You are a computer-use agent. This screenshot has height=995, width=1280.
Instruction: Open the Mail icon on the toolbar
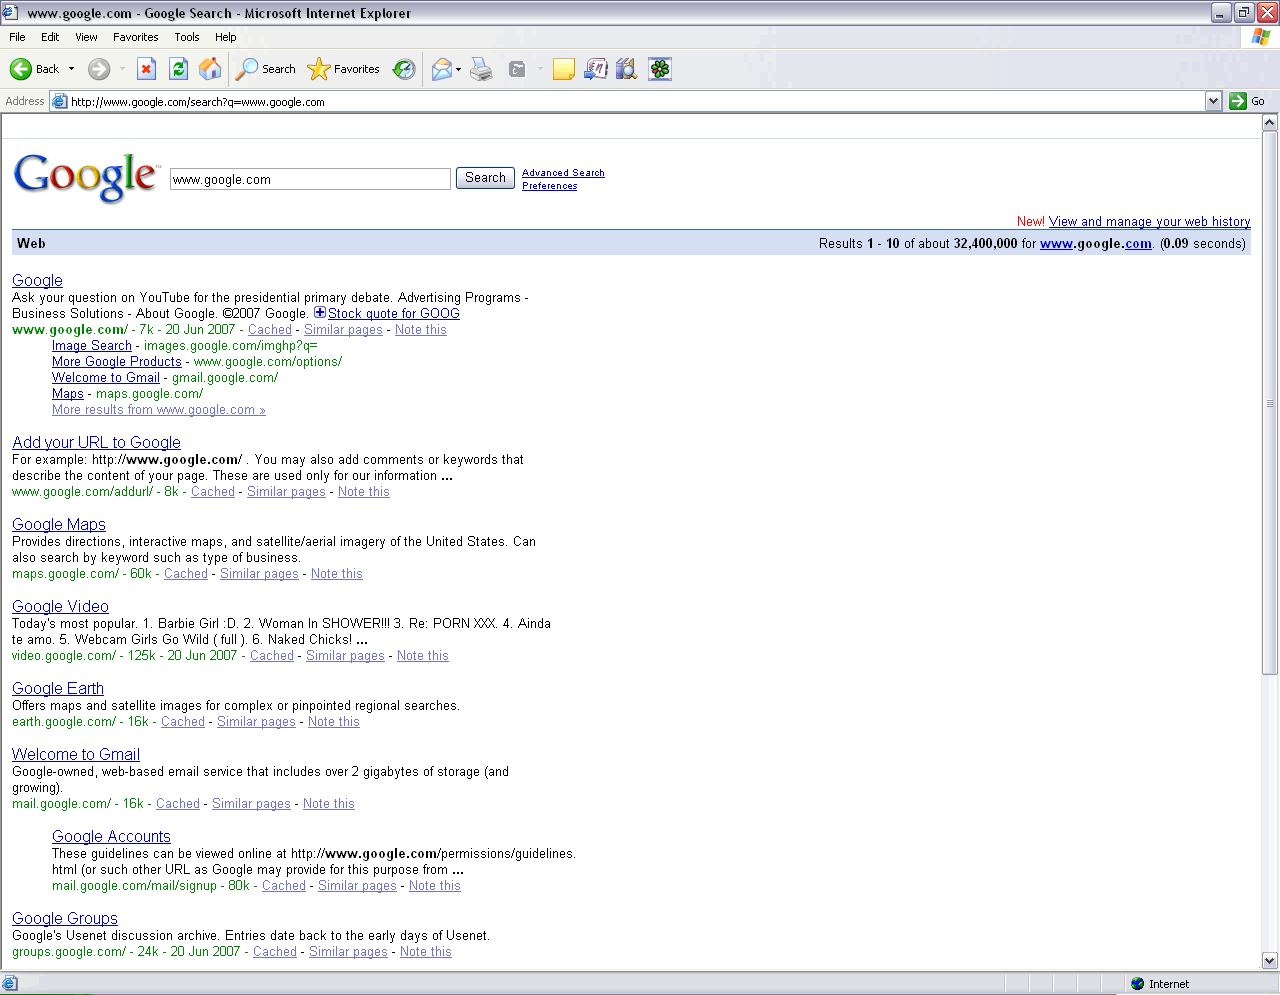pos(441,69)
